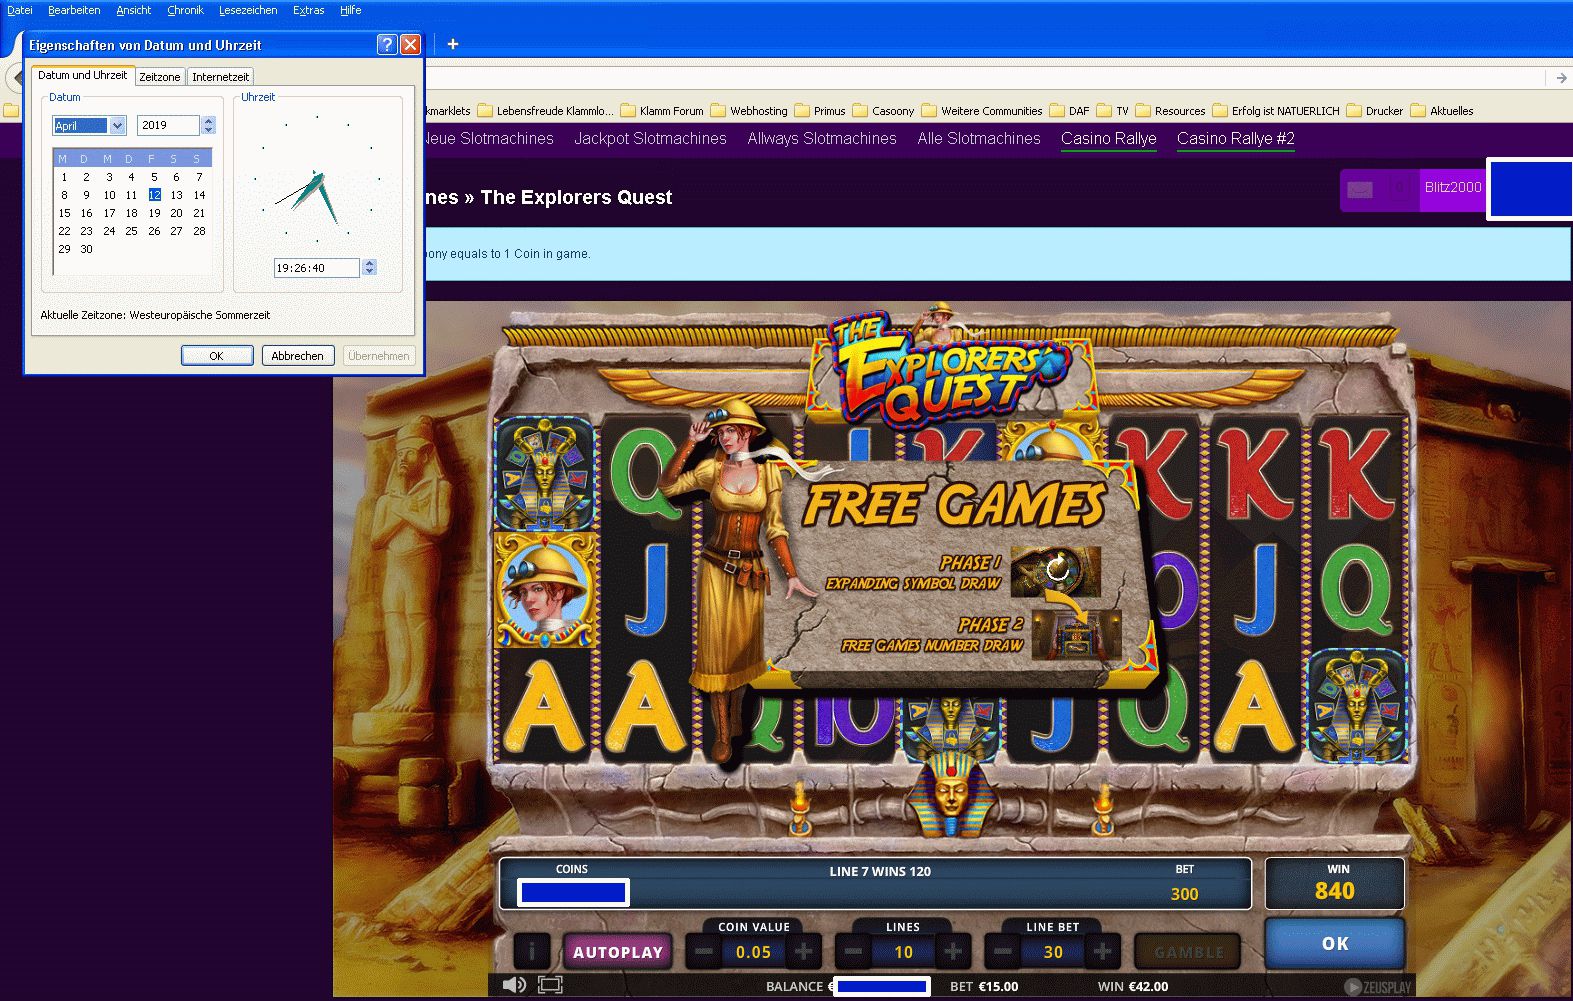Open the Lesezeichen menu

(x=248, y=10)
